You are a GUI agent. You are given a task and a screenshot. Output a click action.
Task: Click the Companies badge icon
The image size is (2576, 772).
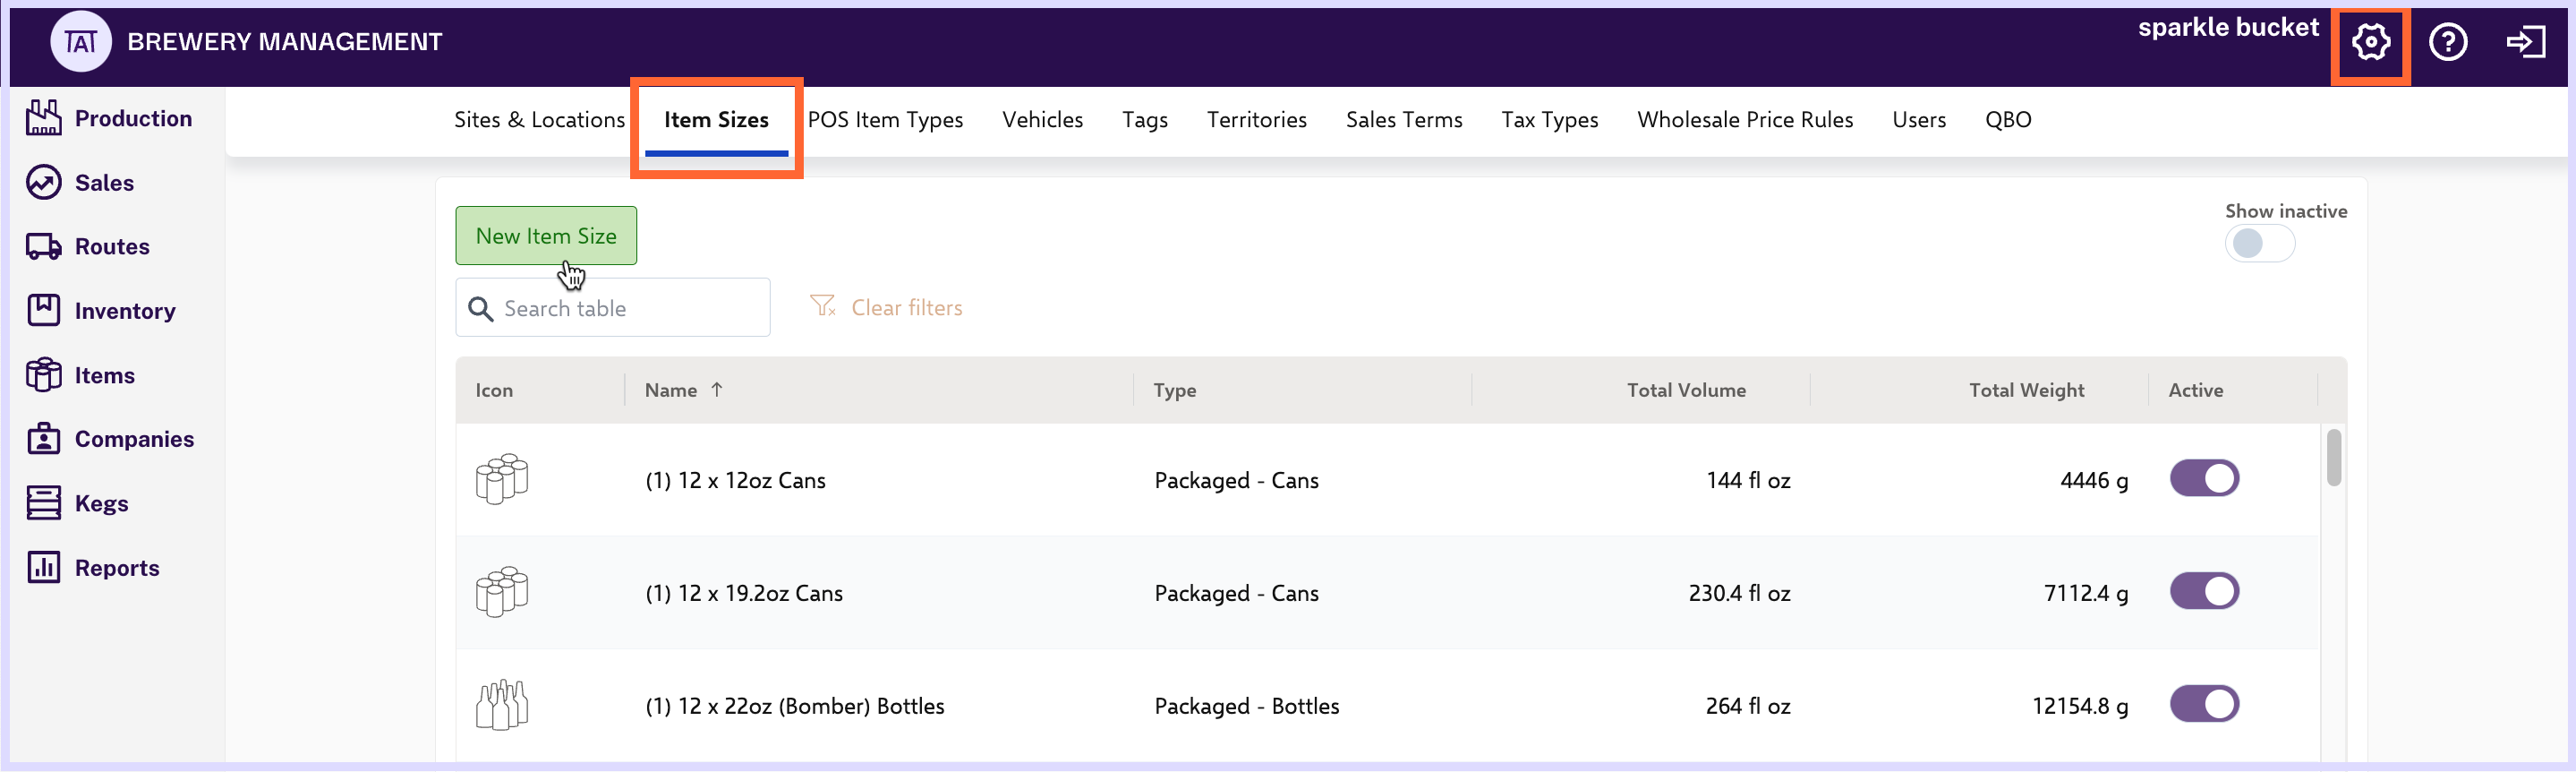tap(44, 438)
